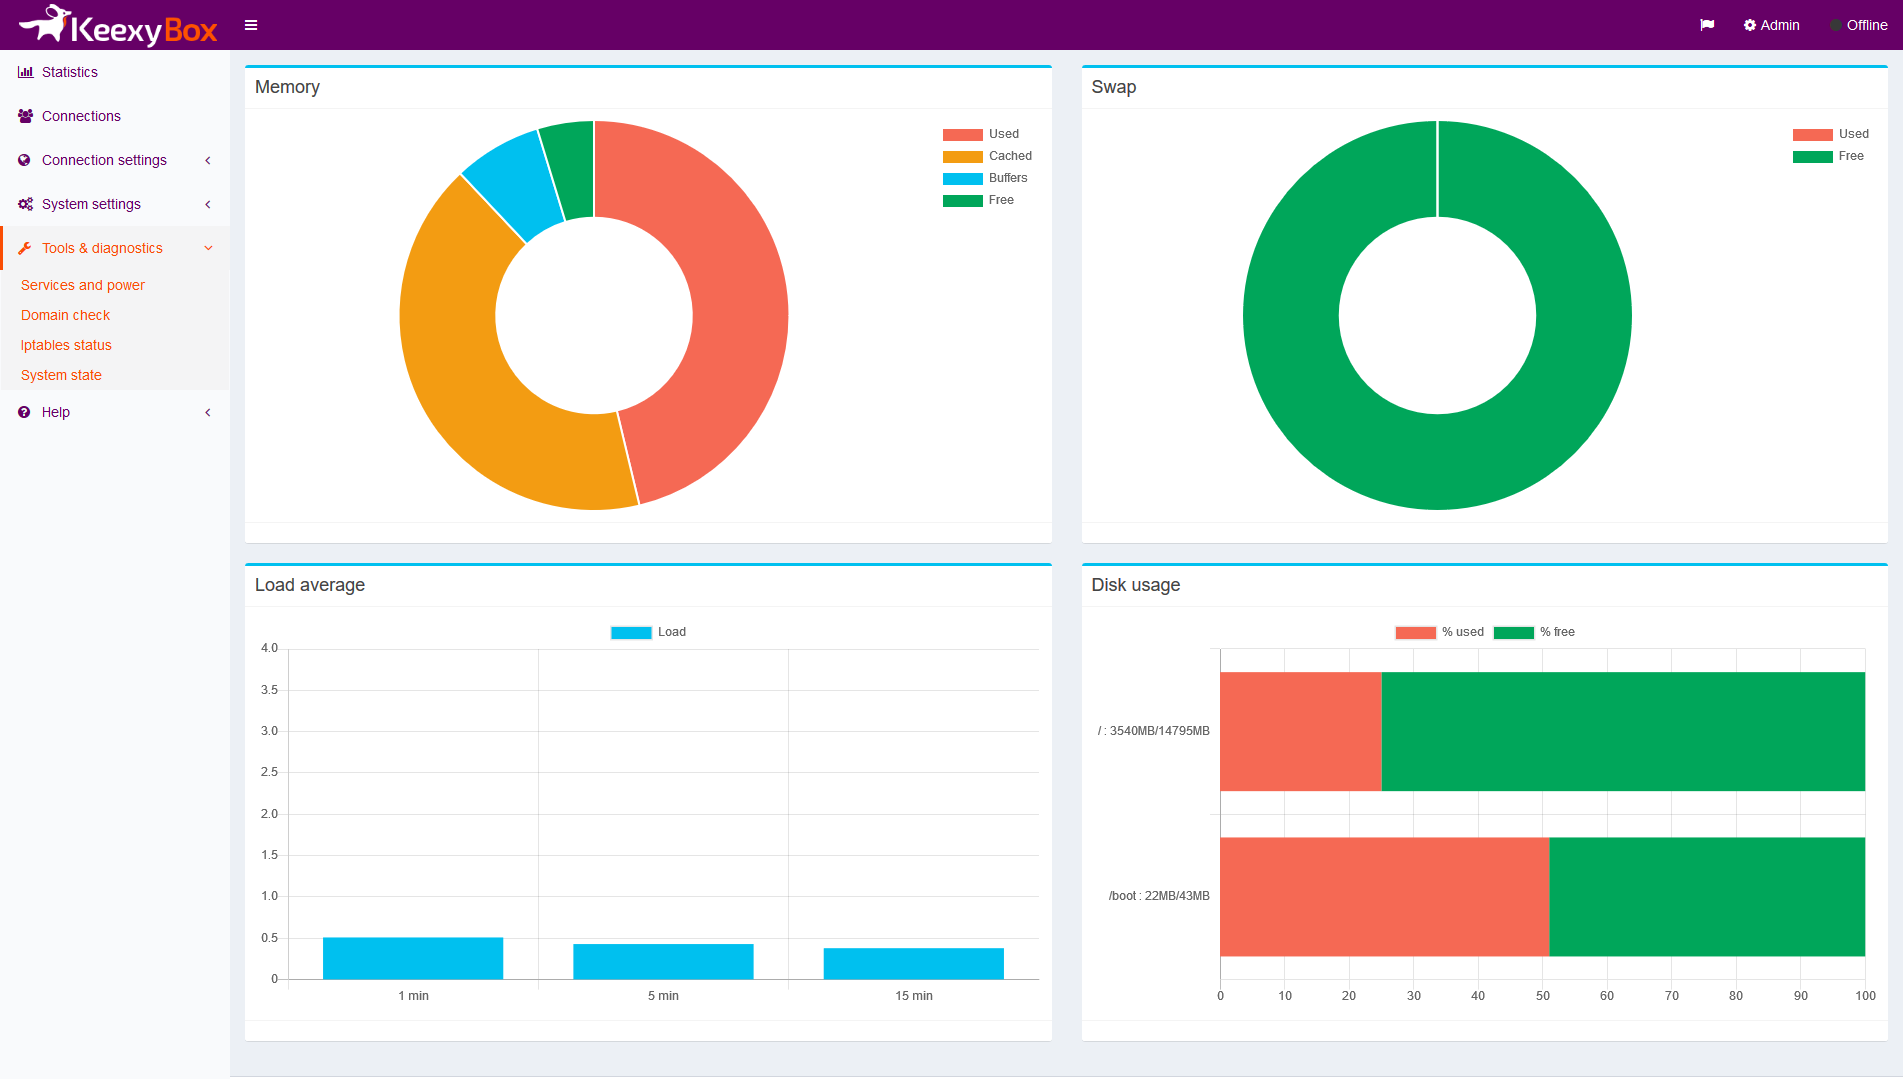Click the '/boot : 22MB/43MB' label
This screenshot has width=1903, height=1079.
click(1159, 896)
